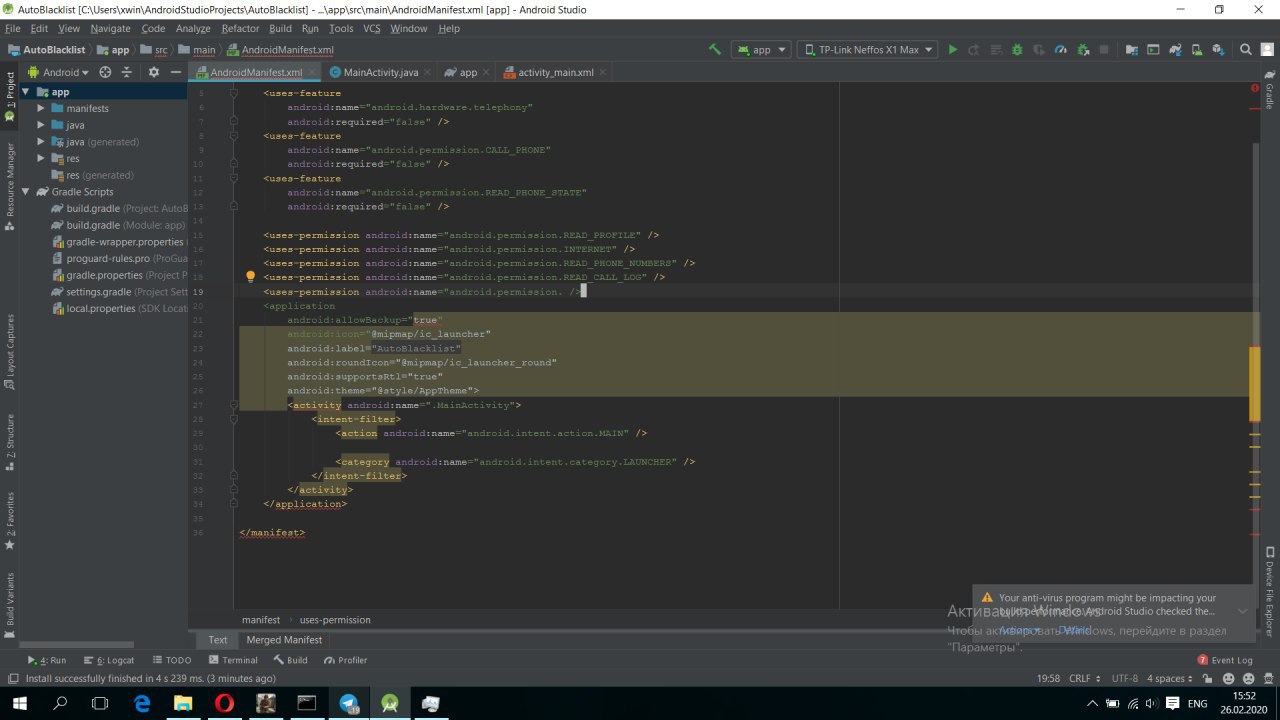This screenshot has height=720, width=1280.
Task: Open the TP-Link Neffos X1 Max device dropdown
Action: (x=867, y=49)
